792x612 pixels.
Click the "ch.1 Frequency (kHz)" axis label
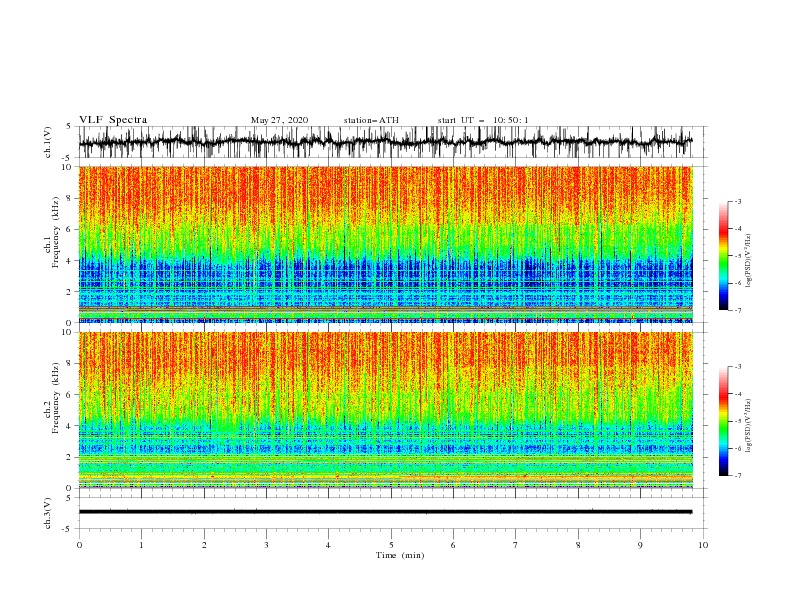52,233
